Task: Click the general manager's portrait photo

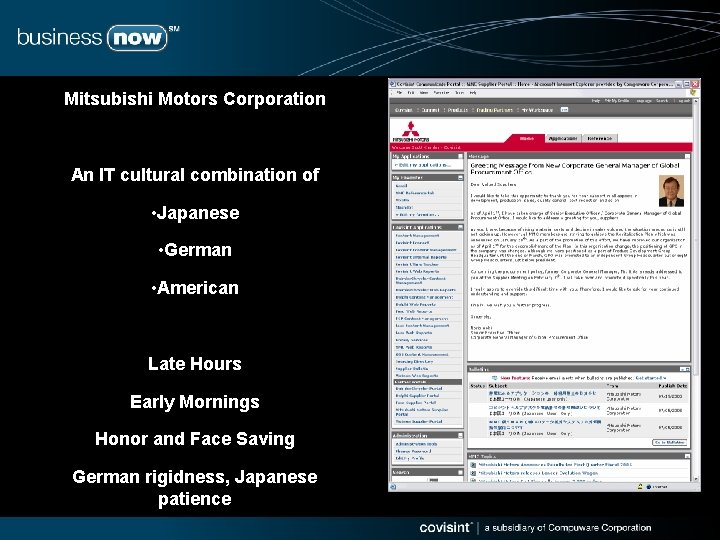Action: click(x=671, y=191)
